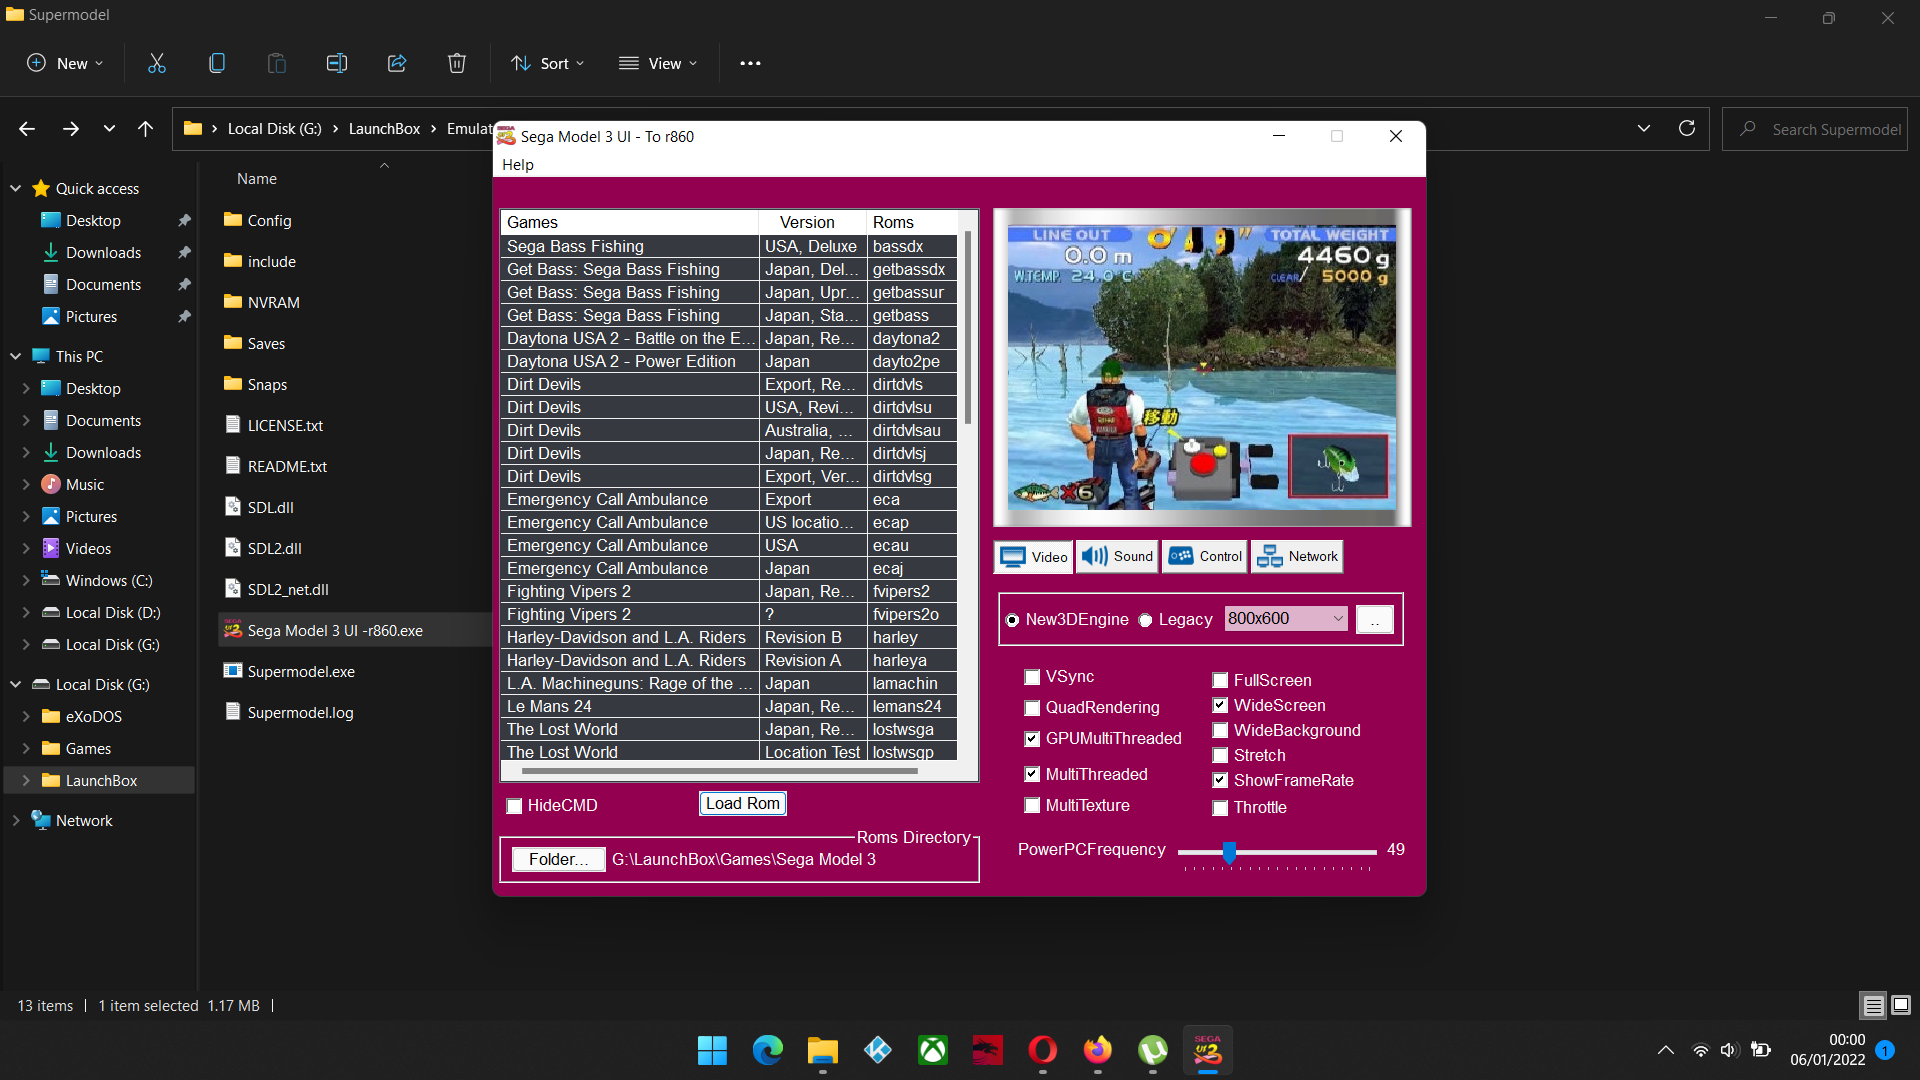1920x1080 pixels.
Task: Go up one folder level arrow
Action: click(x=145, y=129)
